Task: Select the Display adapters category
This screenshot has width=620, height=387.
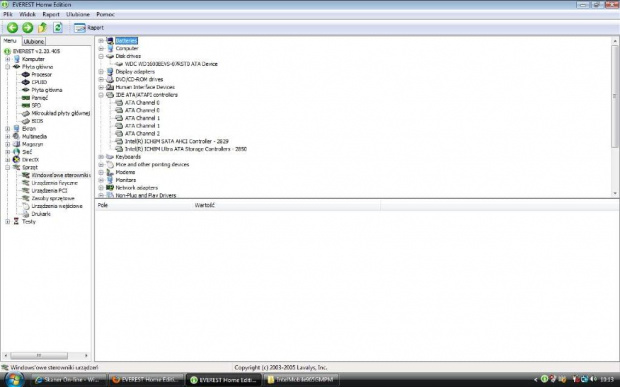Action: coord(135,72)
